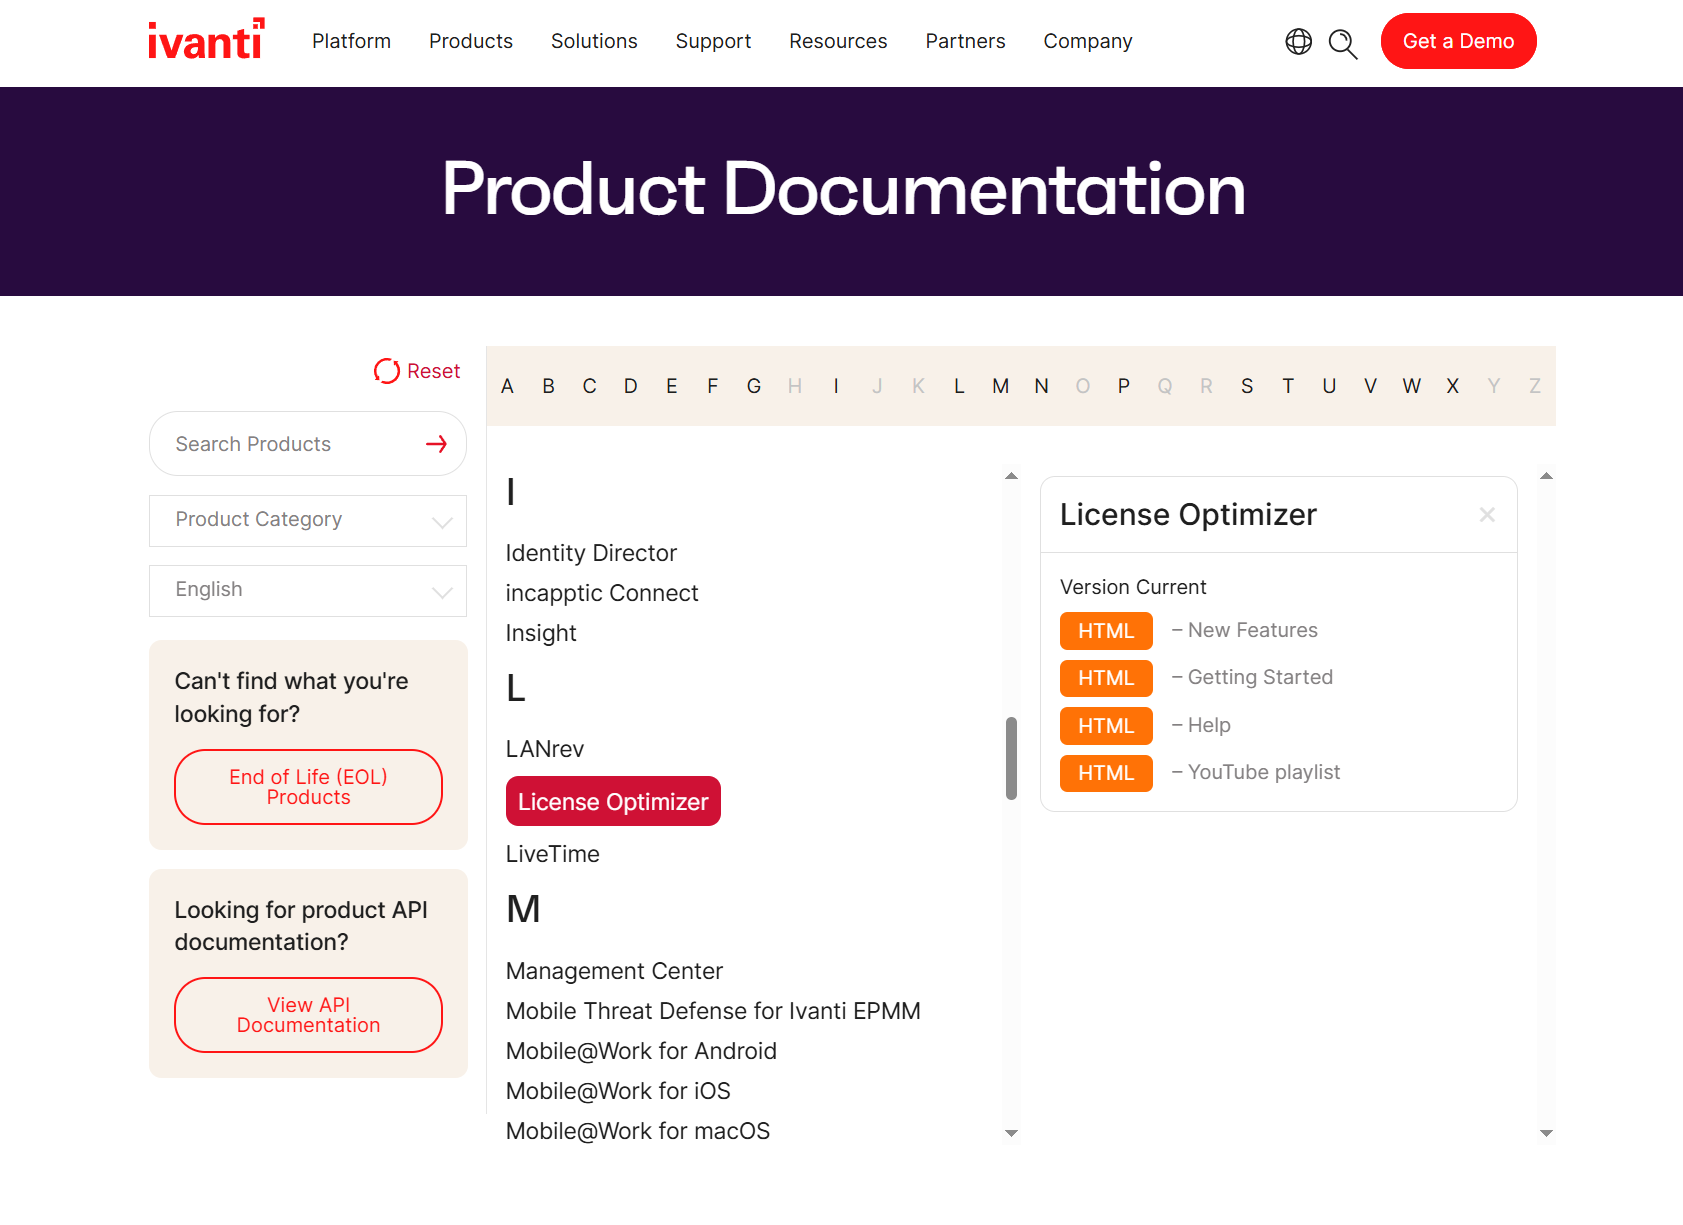Image resolution: width=1683 pixels, height=1225 pixels.
Task: Filter products by letter V
Action: coord(1370,386)
